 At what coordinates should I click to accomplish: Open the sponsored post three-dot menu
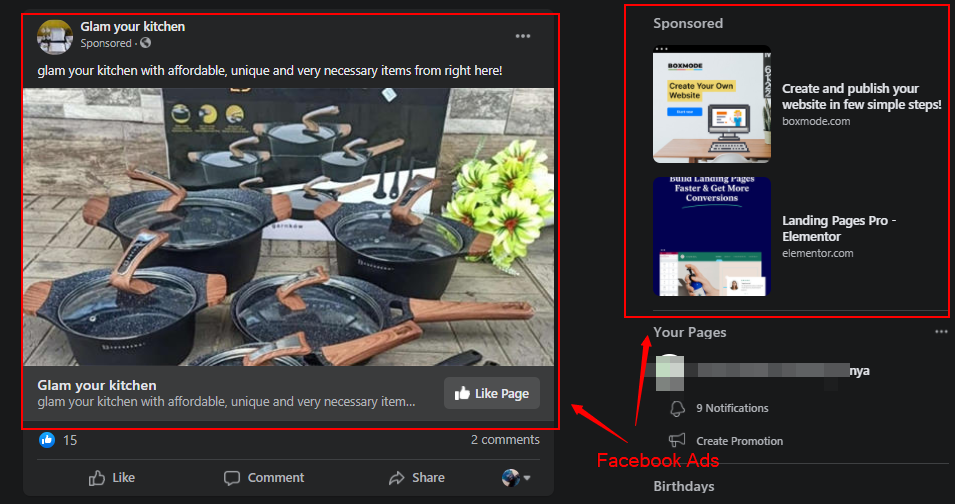[523, 36]
